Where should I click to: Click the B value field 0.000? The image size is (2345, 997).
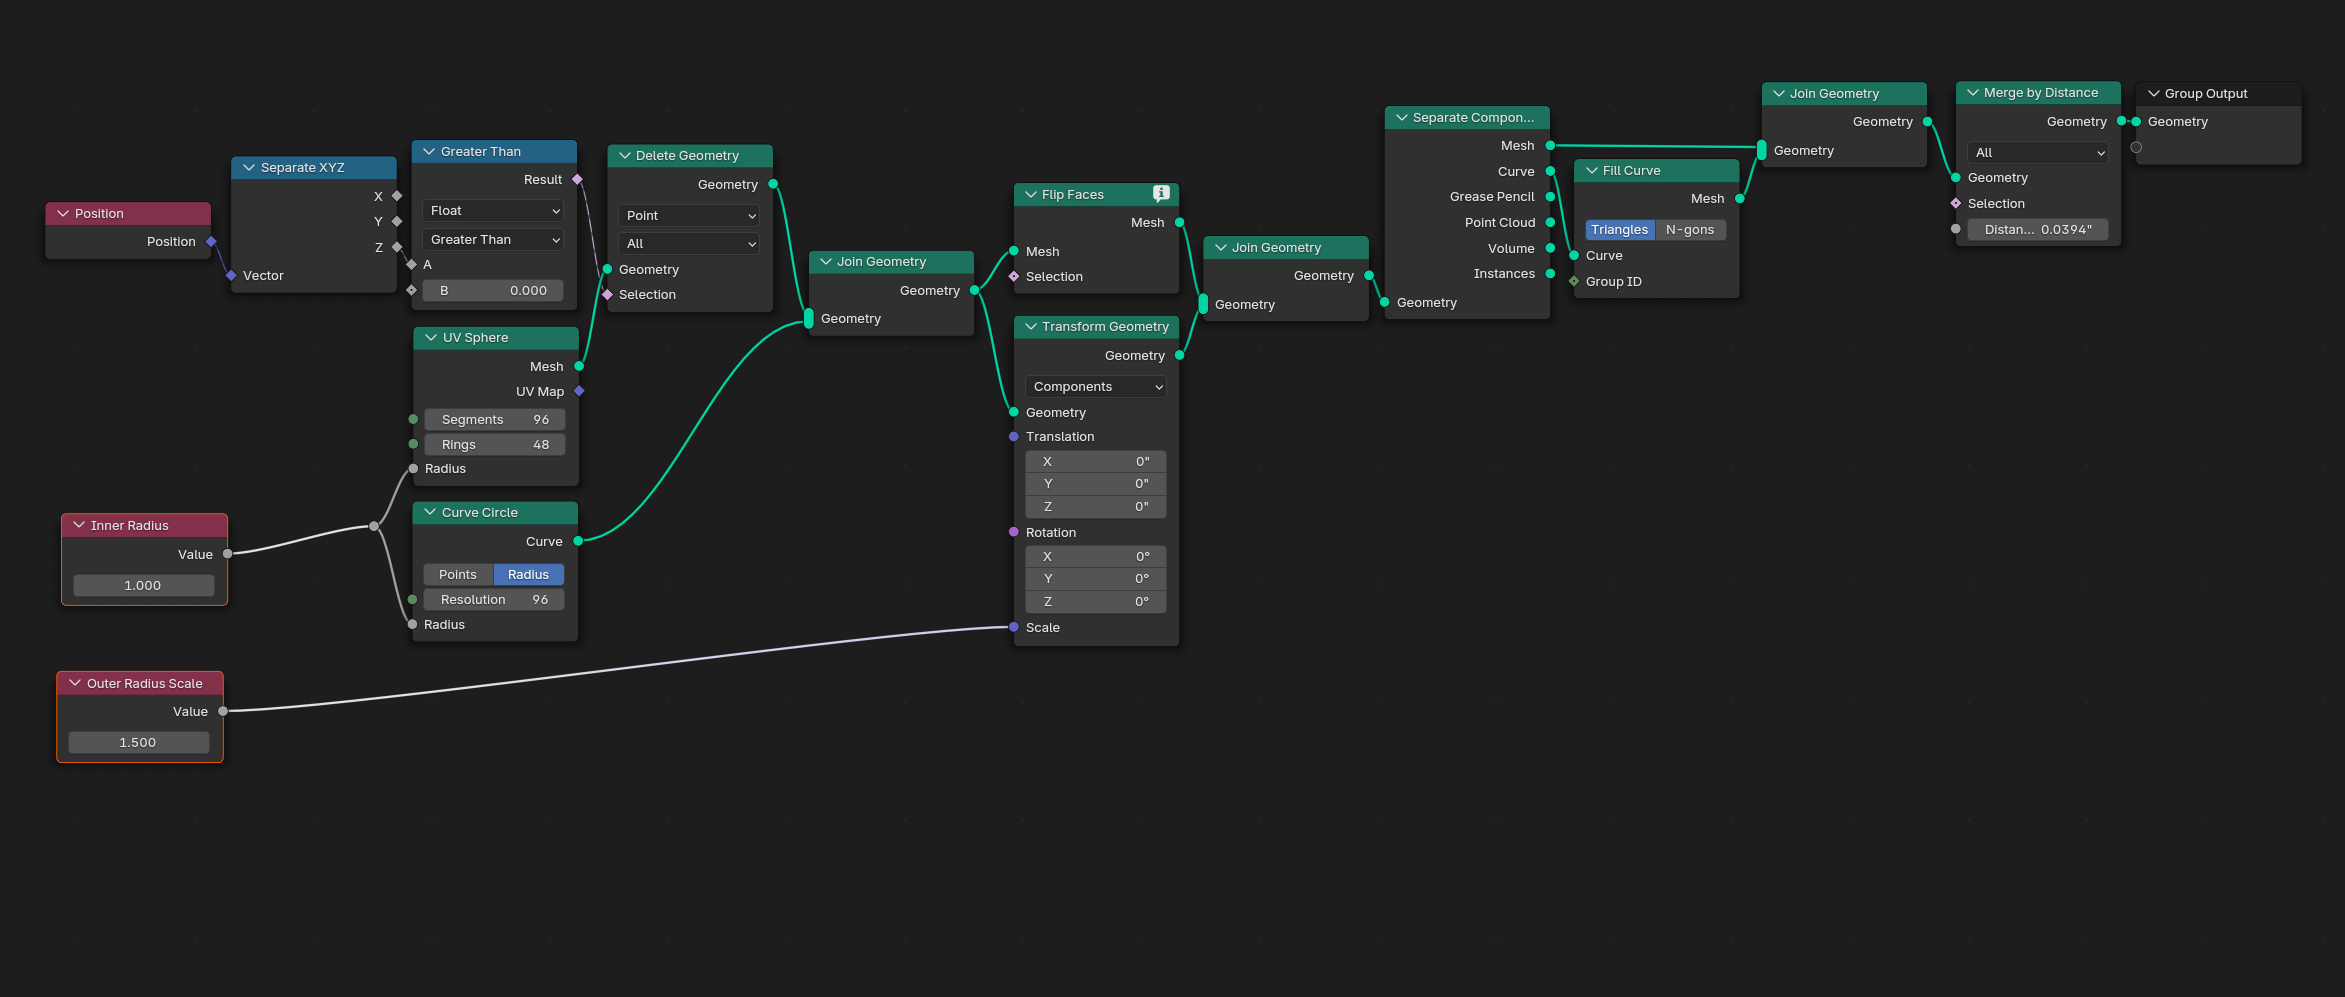pos(493,290)
